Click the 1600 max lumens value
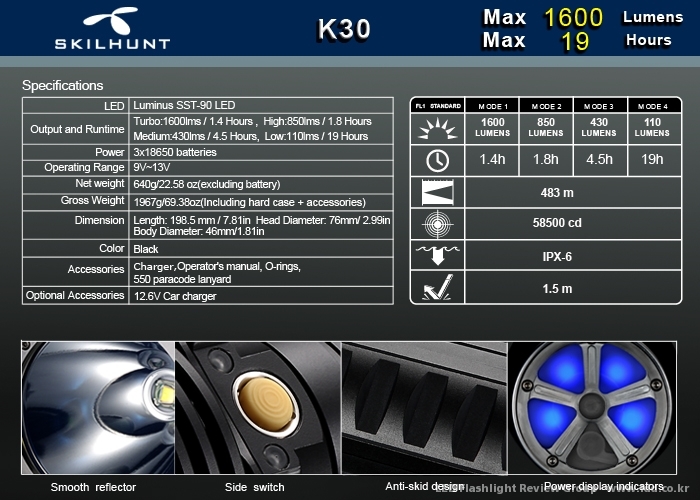This screenshot has height=500, width=700. (573, 17)
